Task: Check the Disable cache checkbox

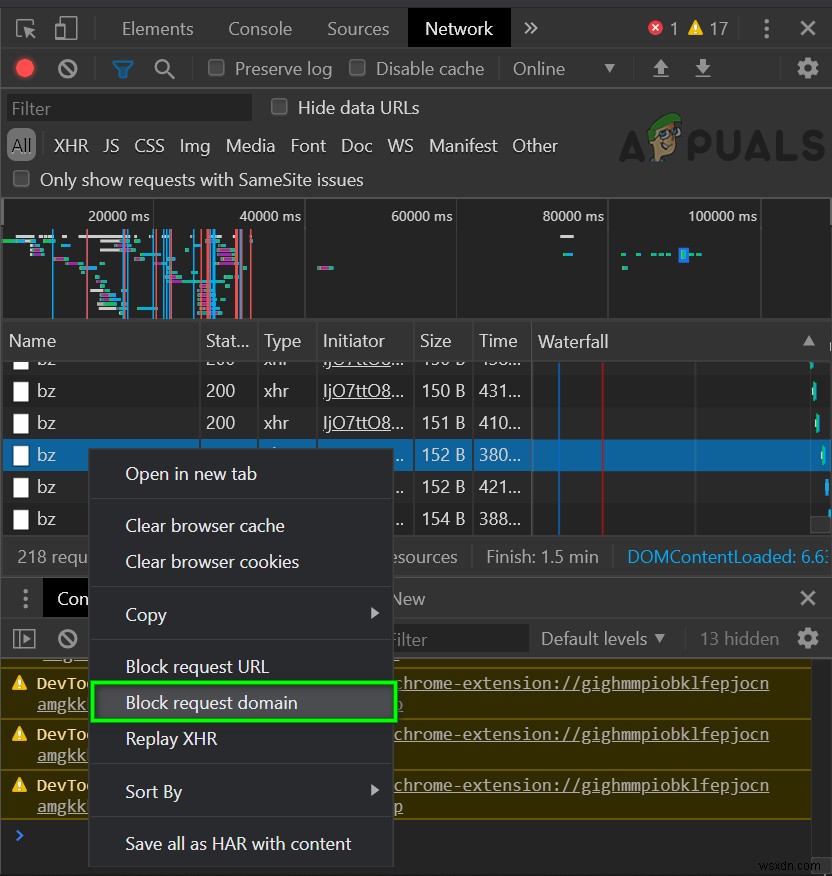Action: tap(357, 68)
